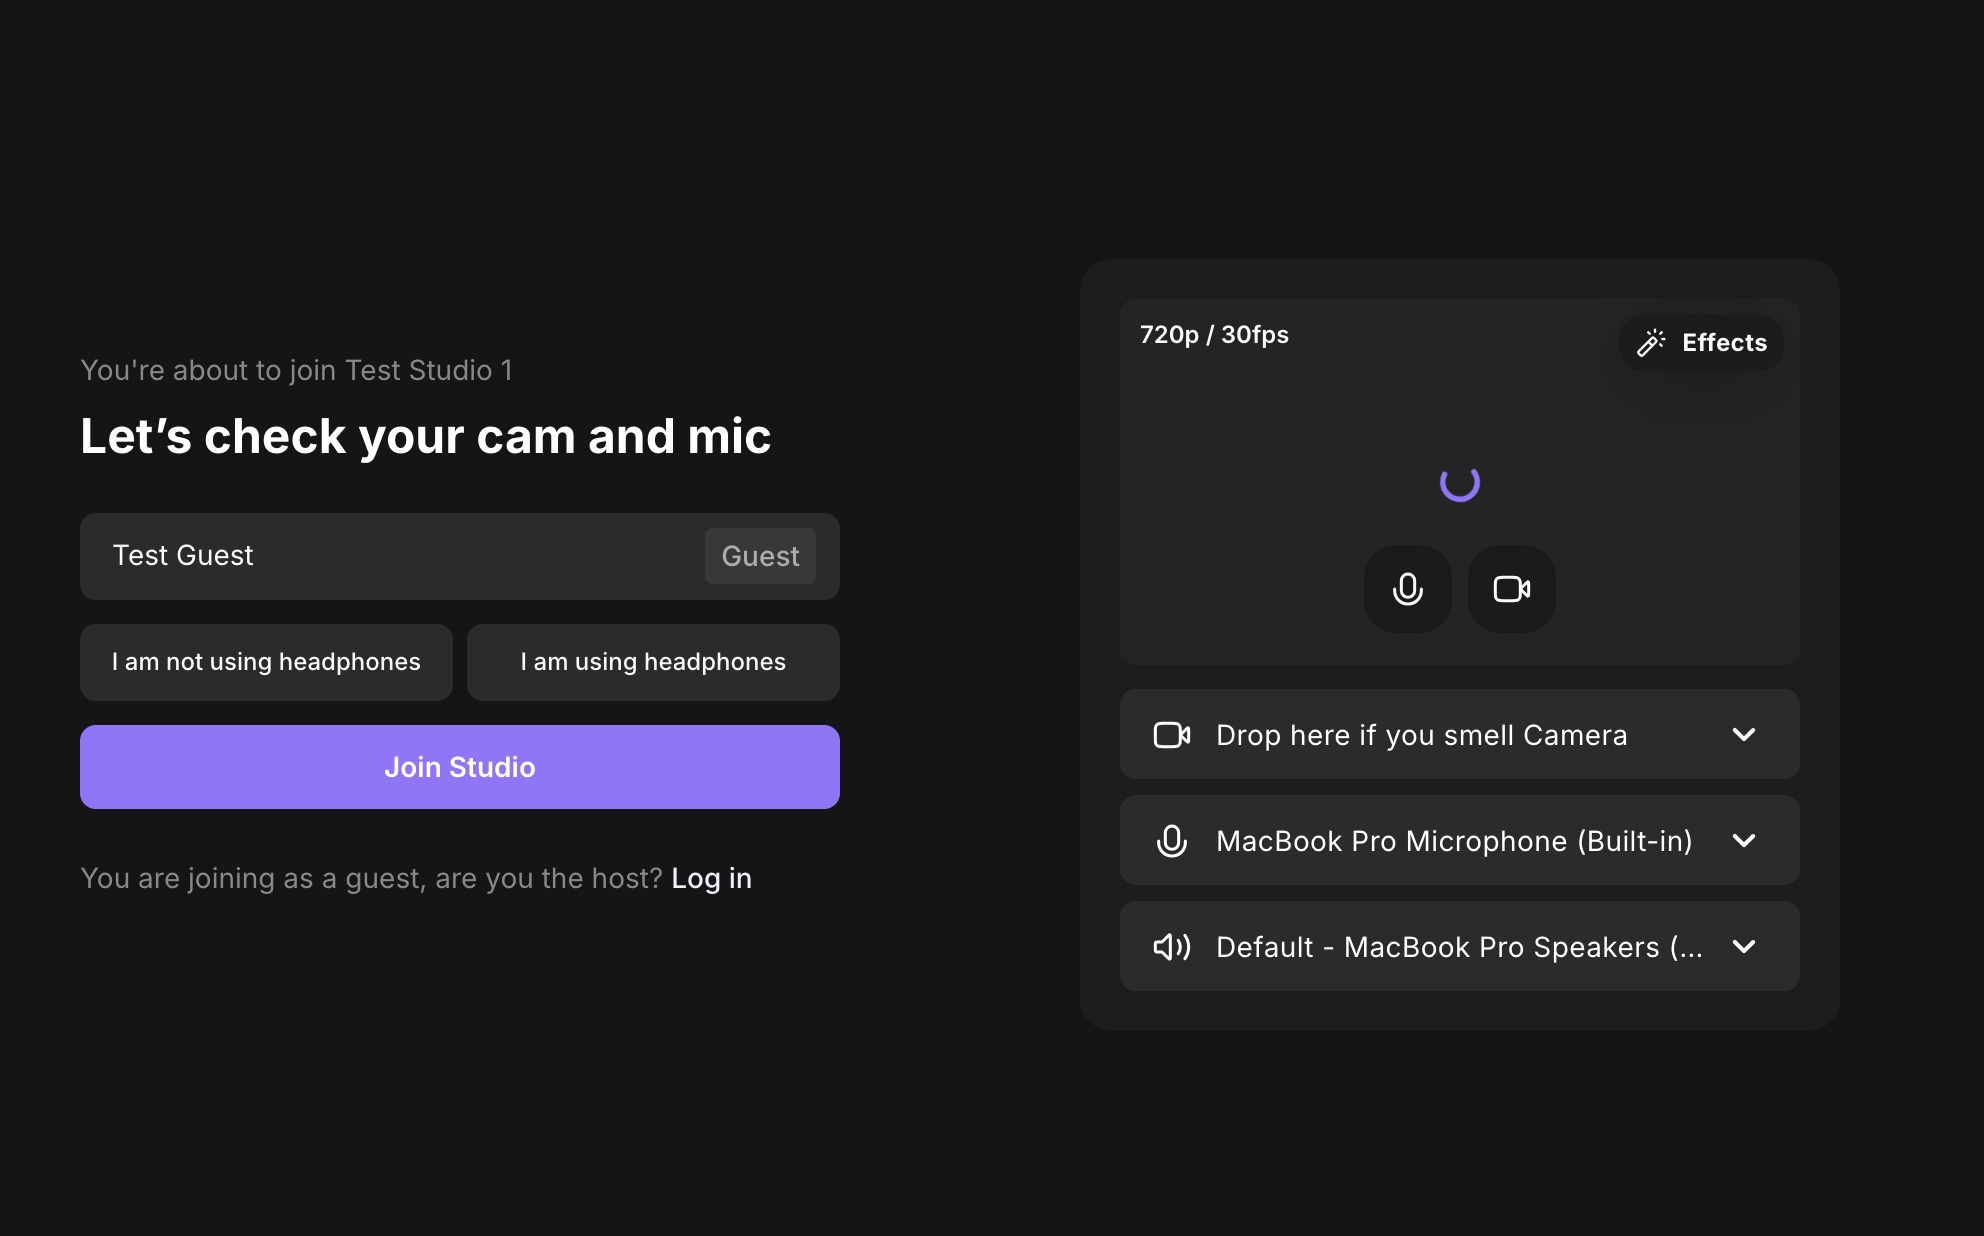The image size is (1984, 1236).
Task: Turn off the camera in the preview
Action: click(x=1511, y=589)
